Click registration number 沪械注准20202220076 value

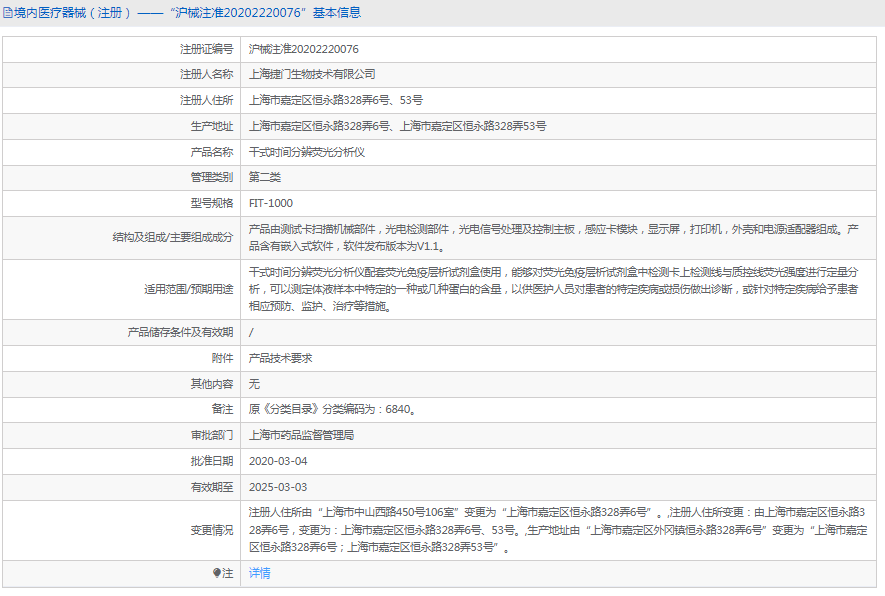(304, 49)
